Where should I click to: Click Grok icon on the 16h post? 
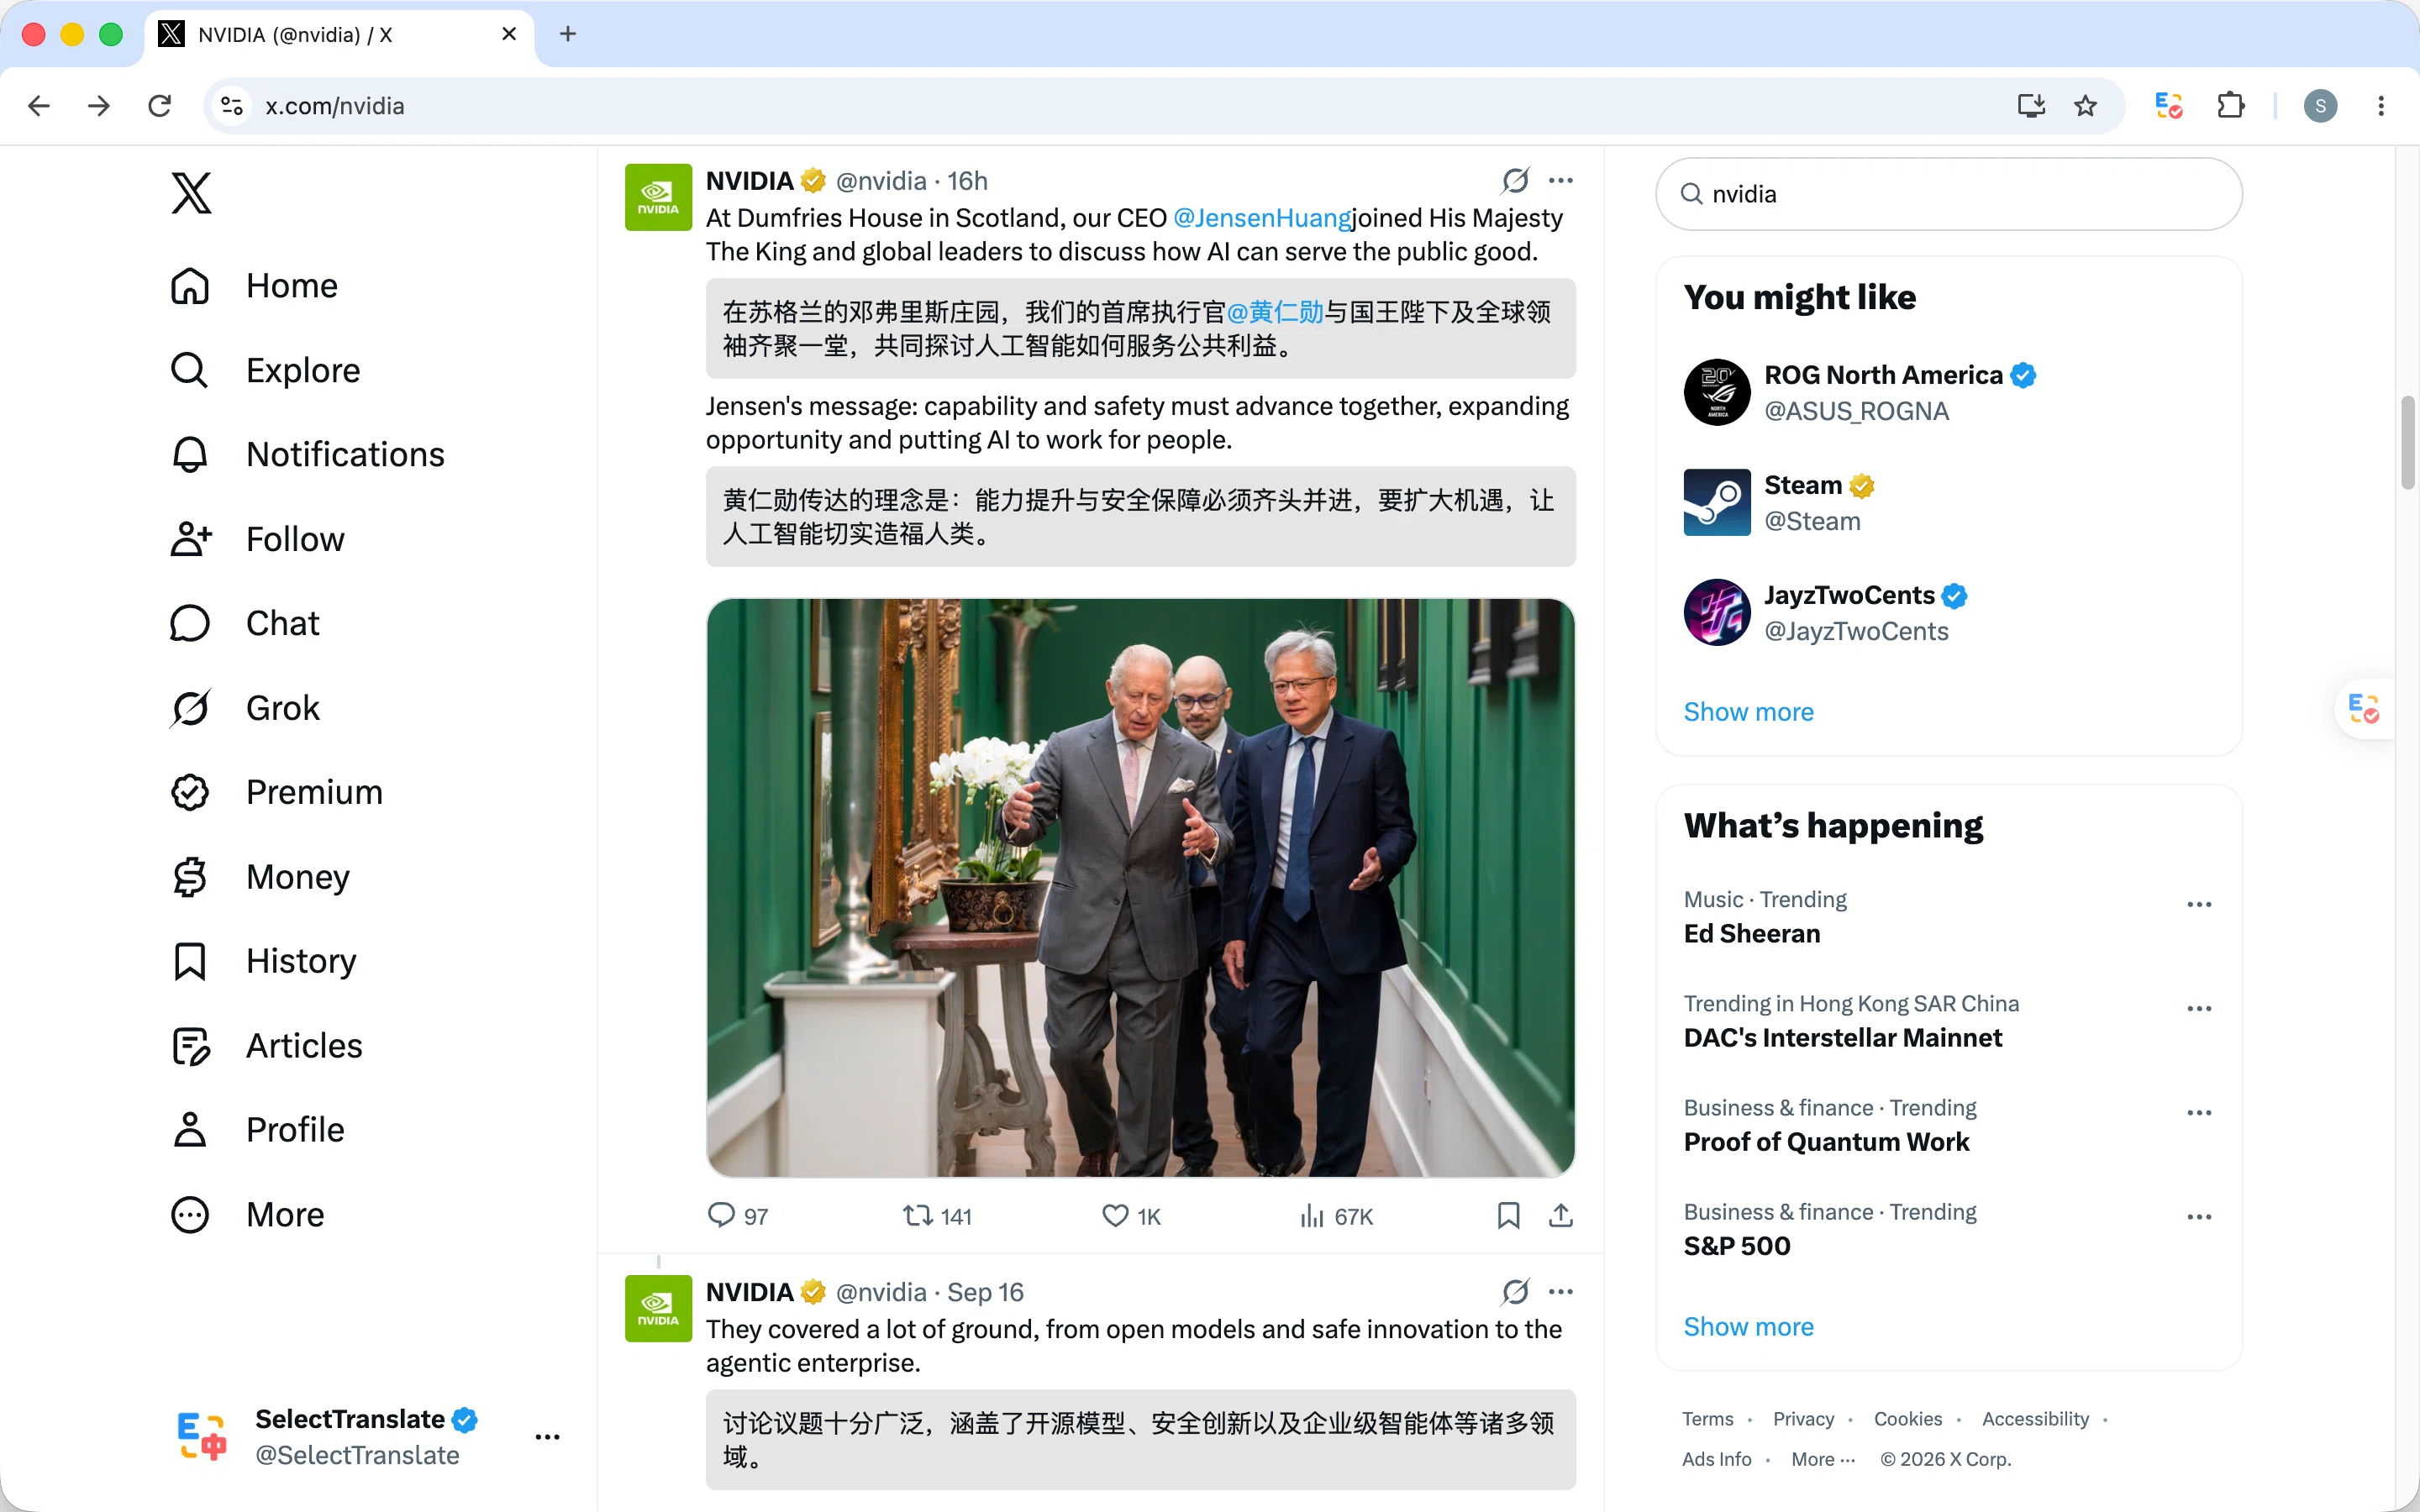[1515, 180]
